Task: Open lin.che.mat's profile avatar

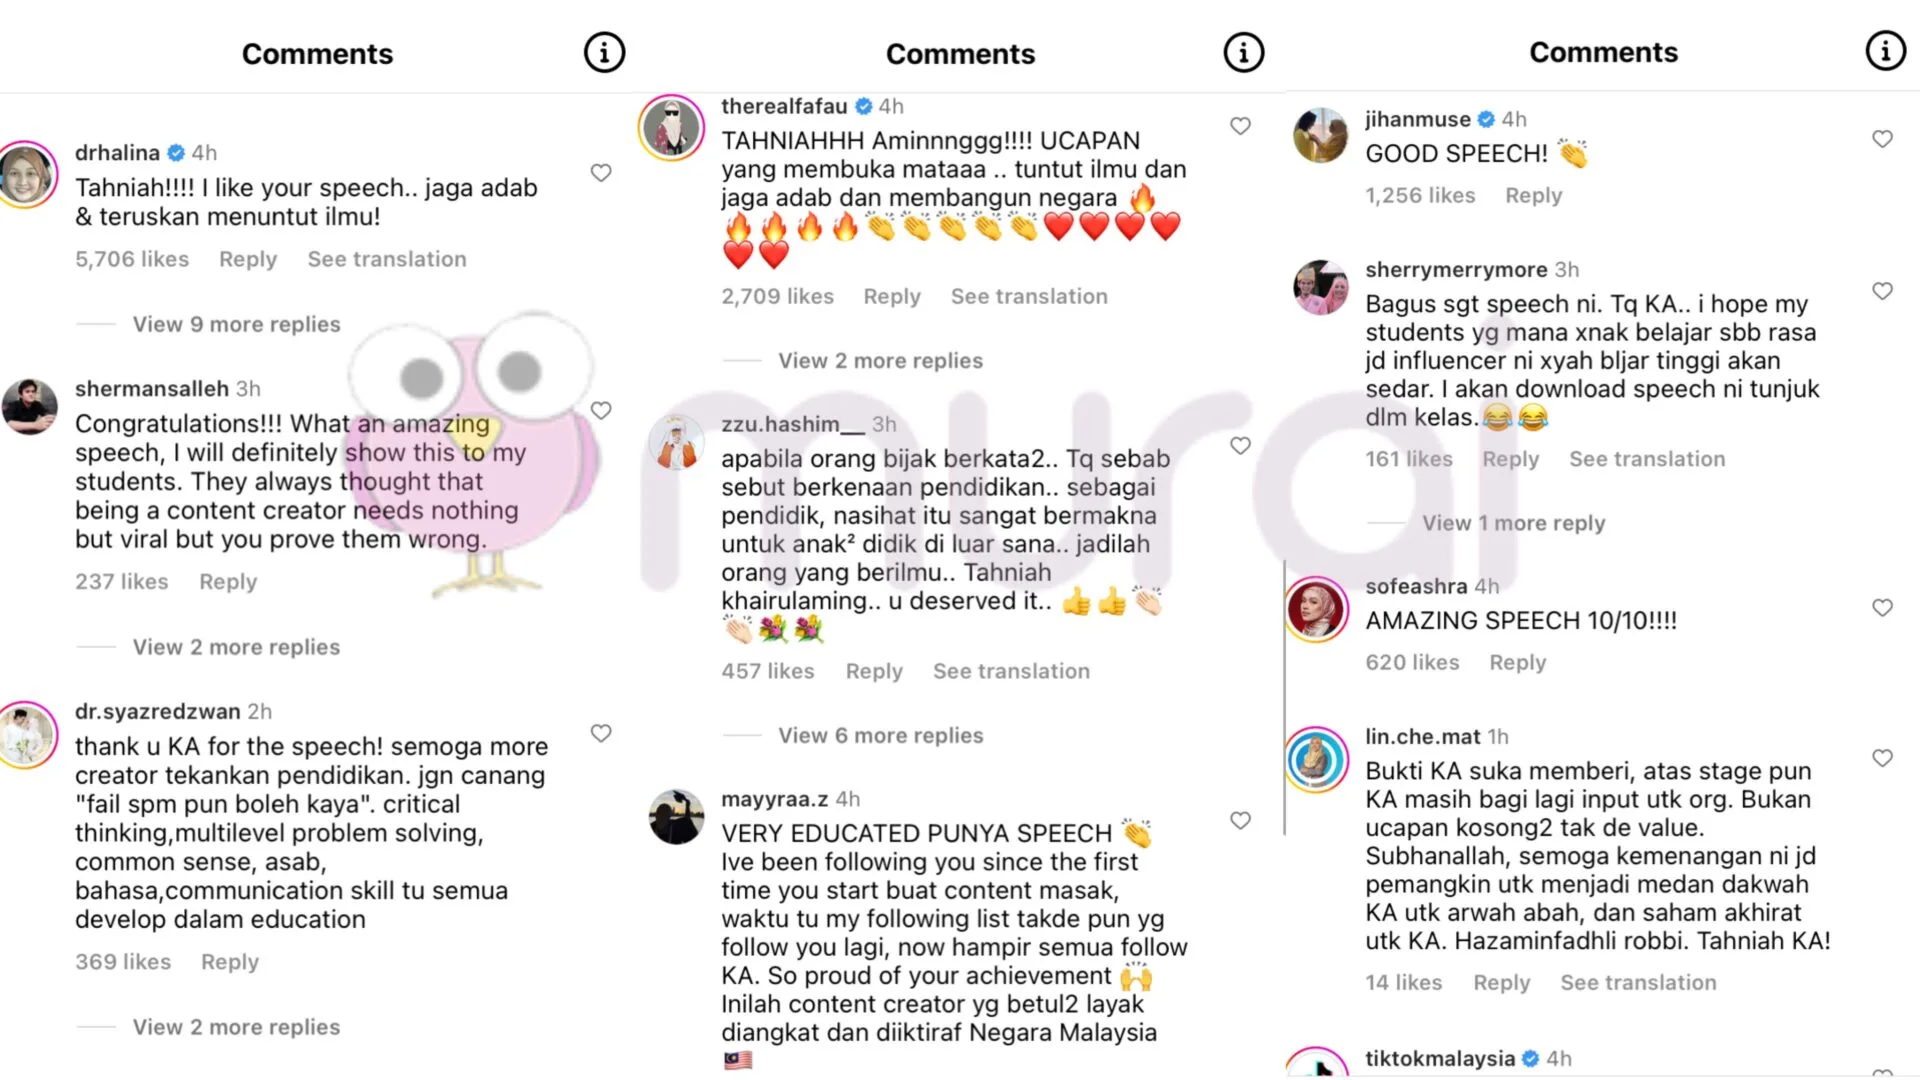Action: 1317,760
